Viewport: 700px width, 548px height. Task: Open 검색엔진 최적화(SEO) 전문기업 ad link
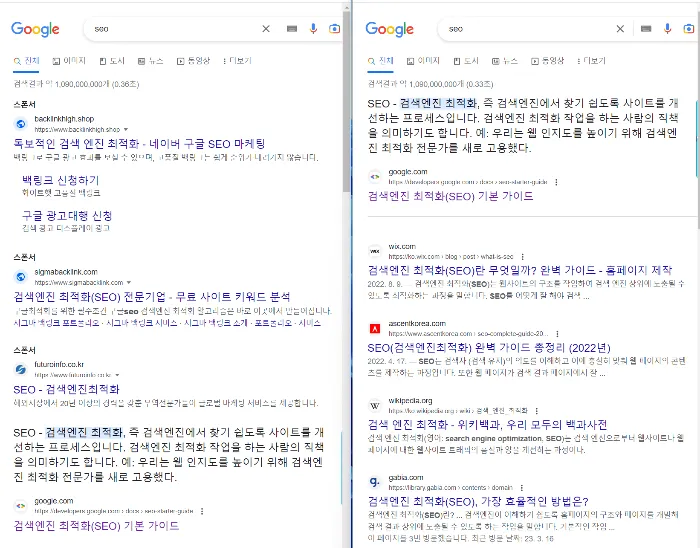[x=152, y=297]
